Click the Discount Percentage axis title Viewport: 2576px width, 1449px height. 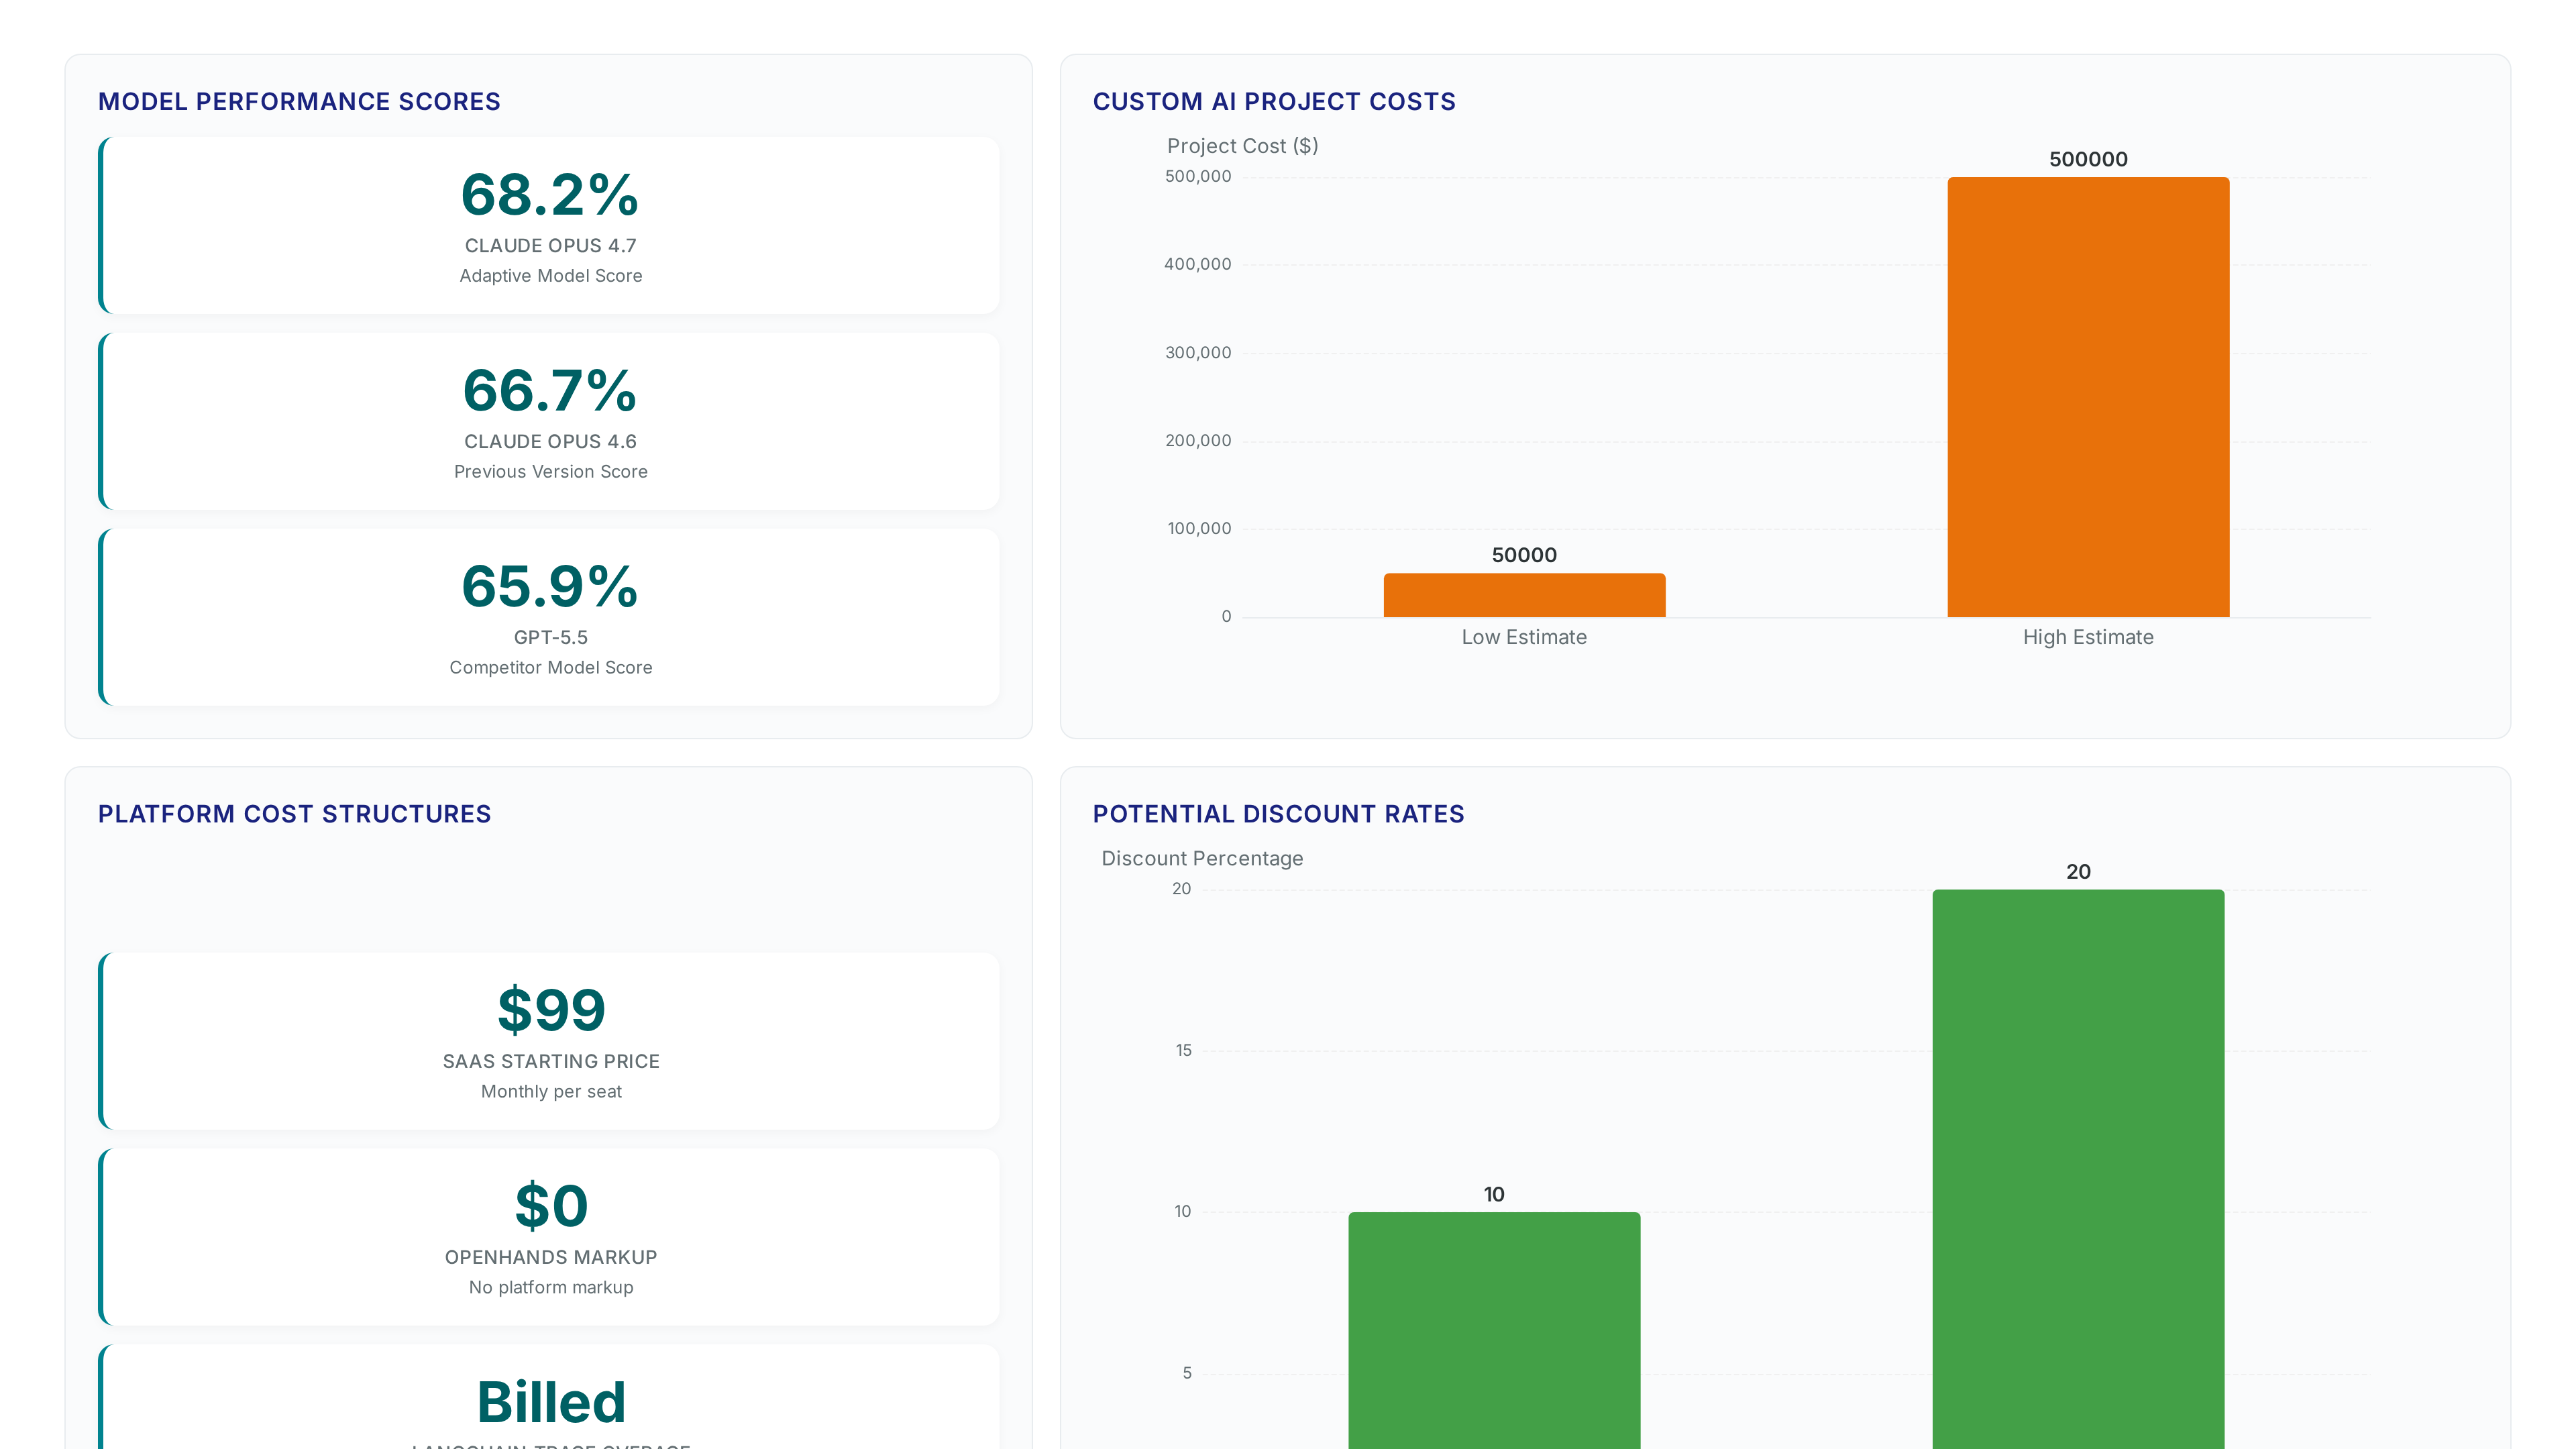pyautogui.click(x=1202, y=859)
